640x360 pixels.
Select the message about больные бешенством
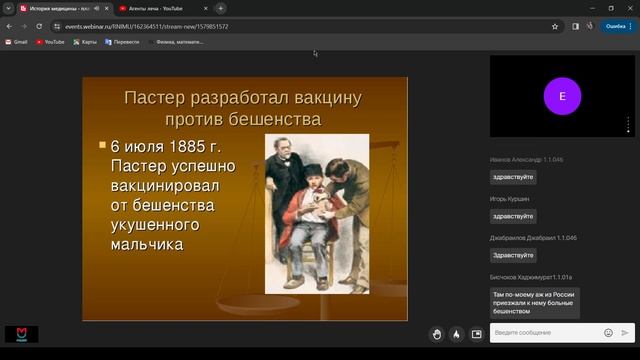(x=535, y=303)
